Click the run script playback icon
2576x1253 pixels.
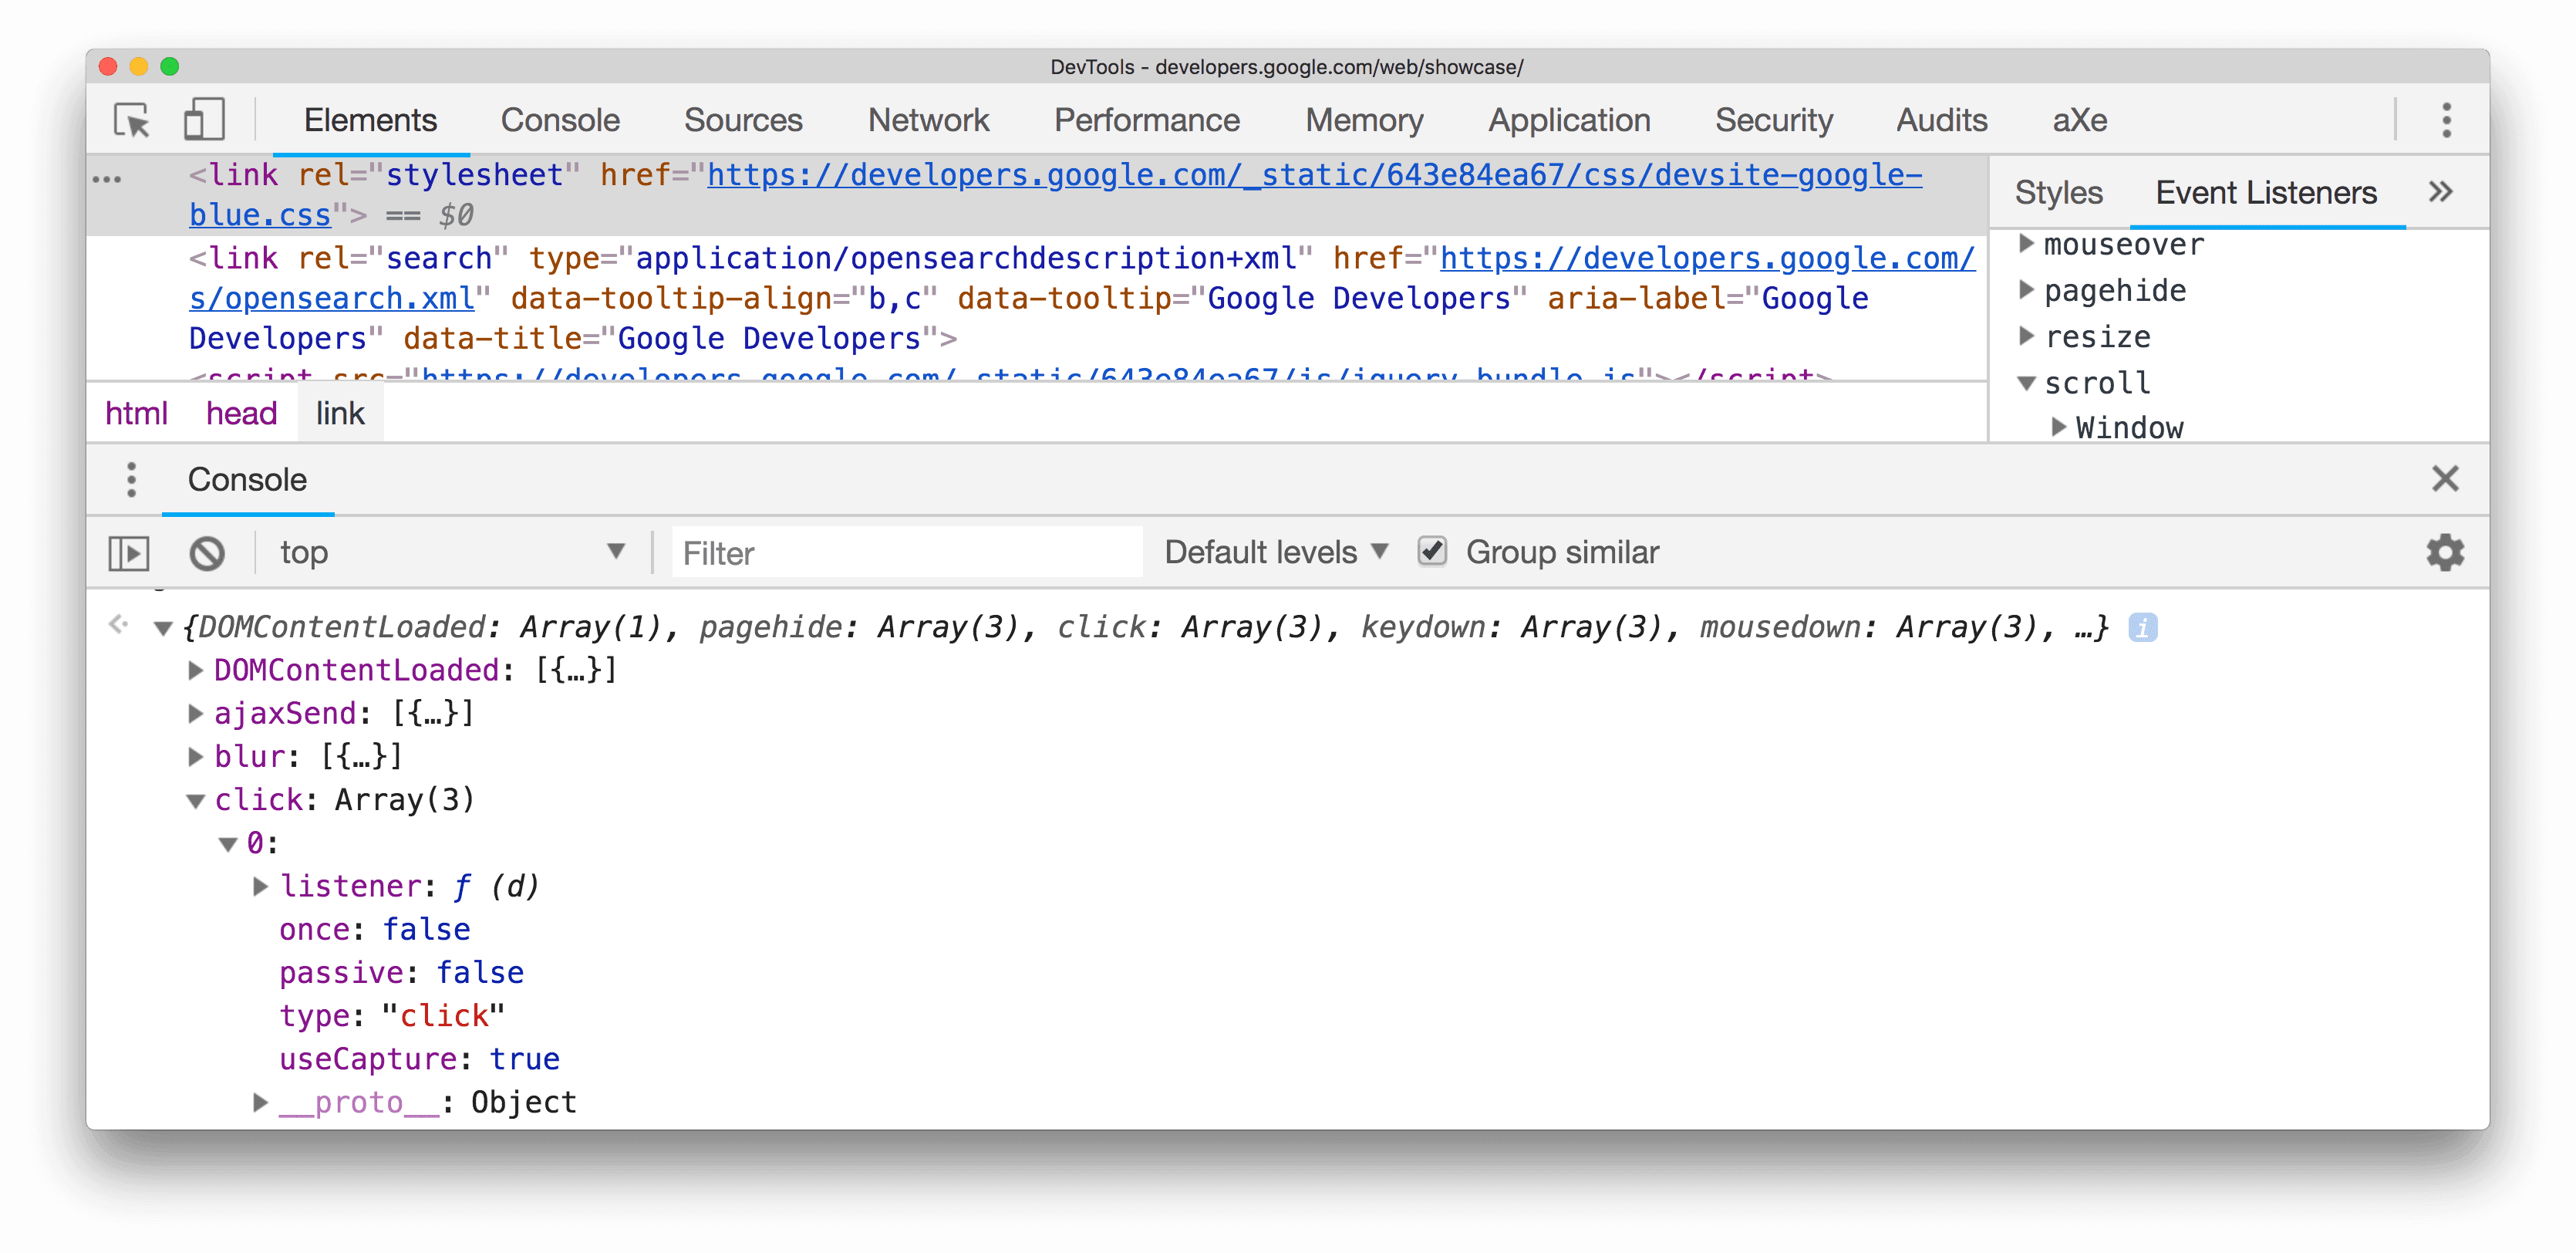(x=128, y=551)
